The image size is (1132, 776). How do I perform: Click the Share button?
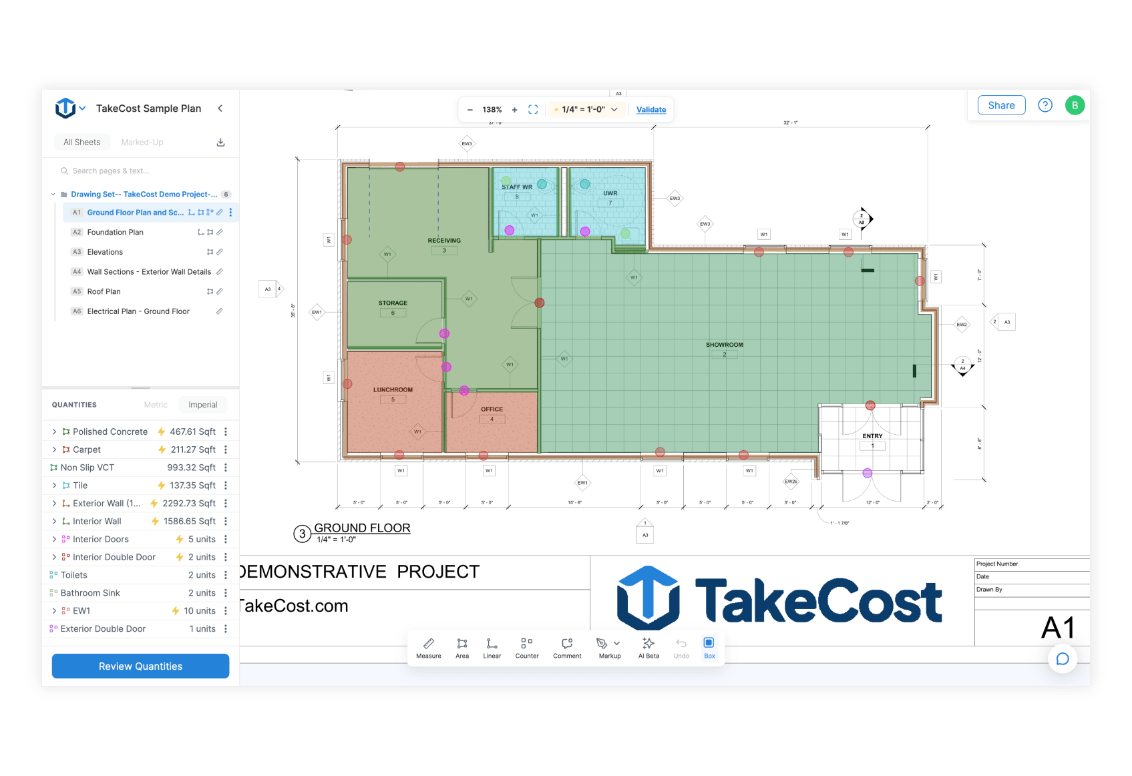coord(1001,105)
